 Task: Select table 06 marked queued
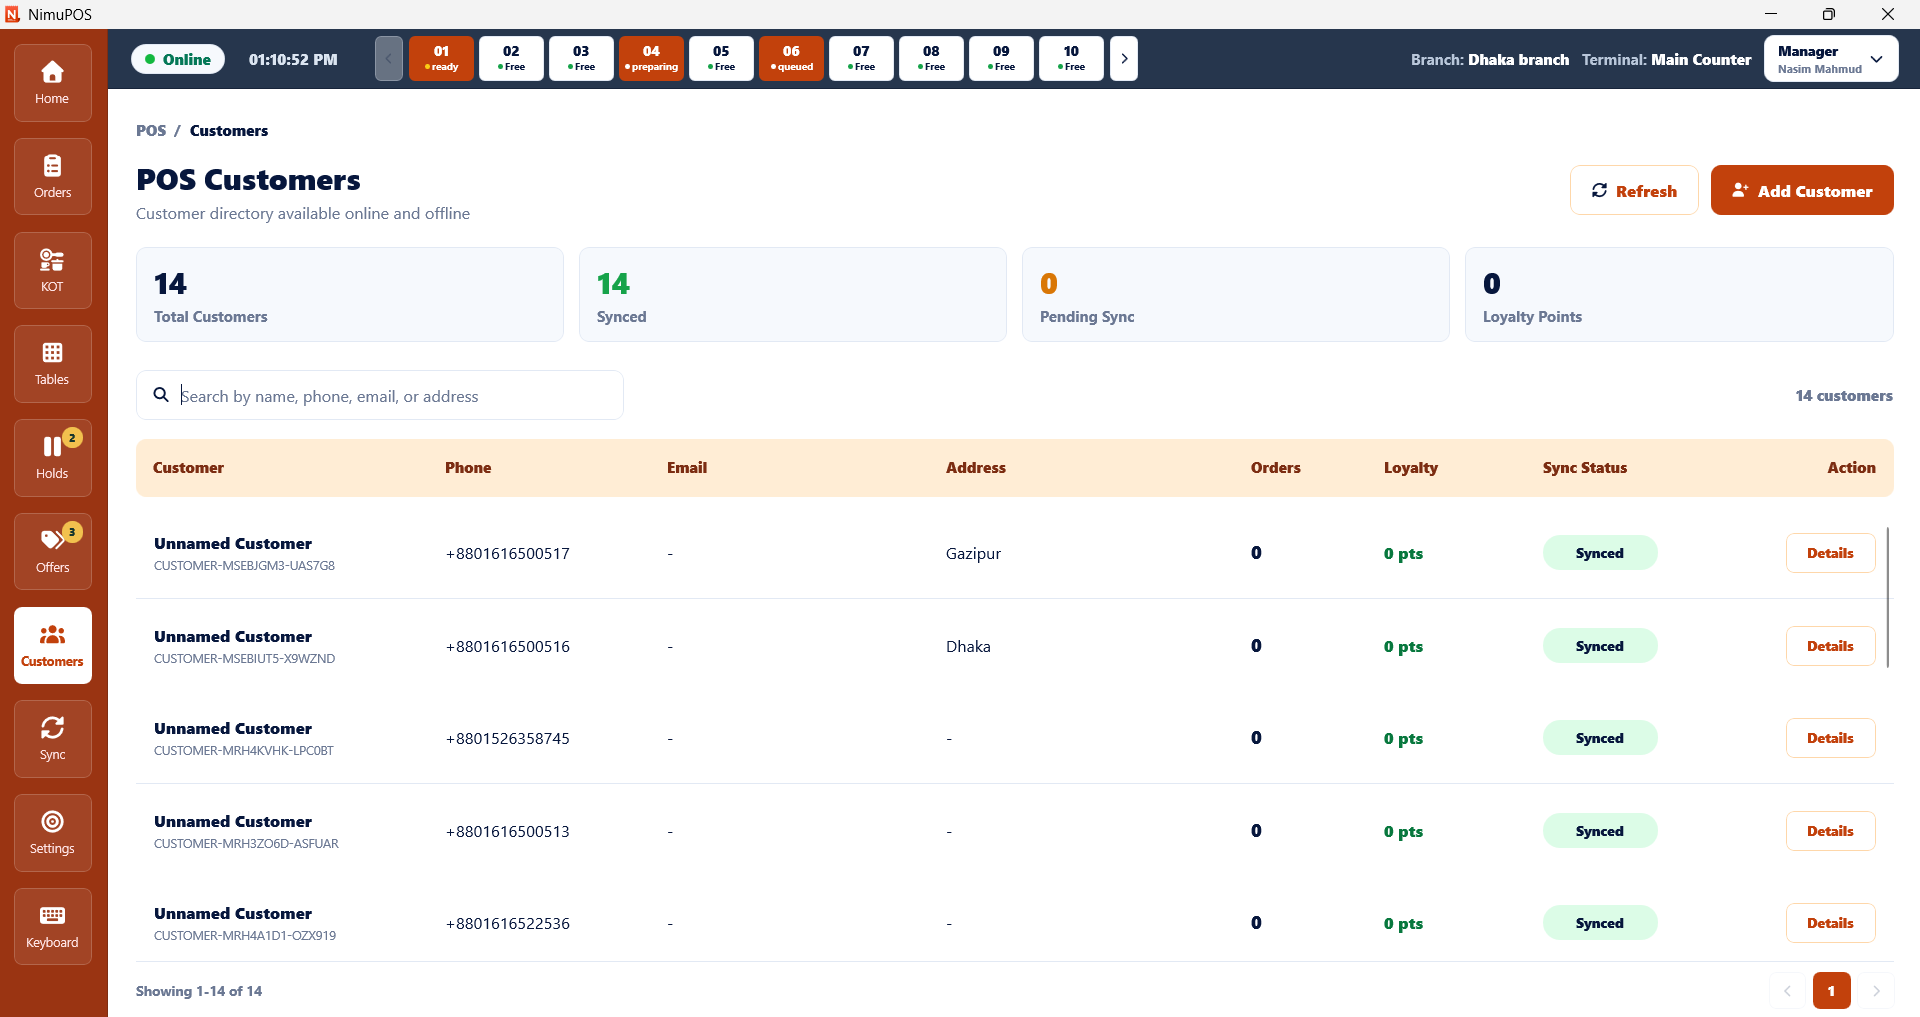click(x=791, y=58)
